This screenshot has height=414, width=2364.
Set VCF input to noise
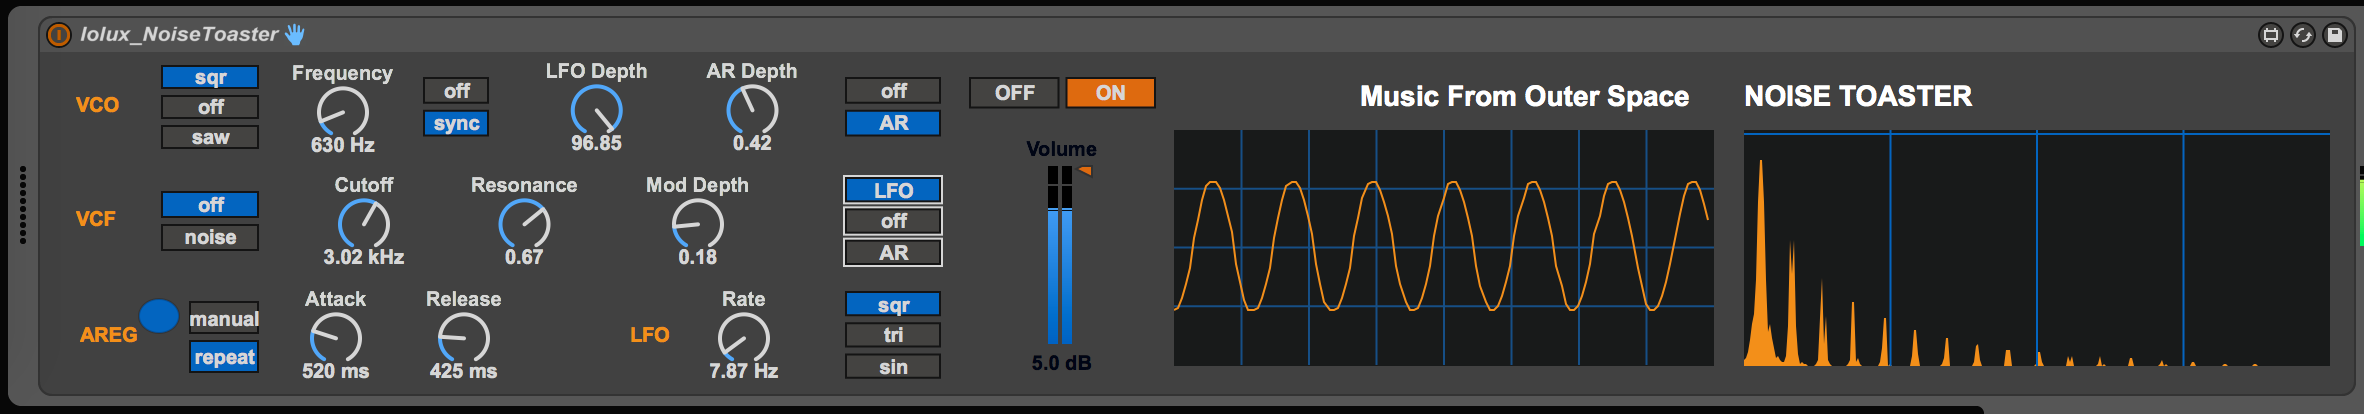[x=210, y=237]
